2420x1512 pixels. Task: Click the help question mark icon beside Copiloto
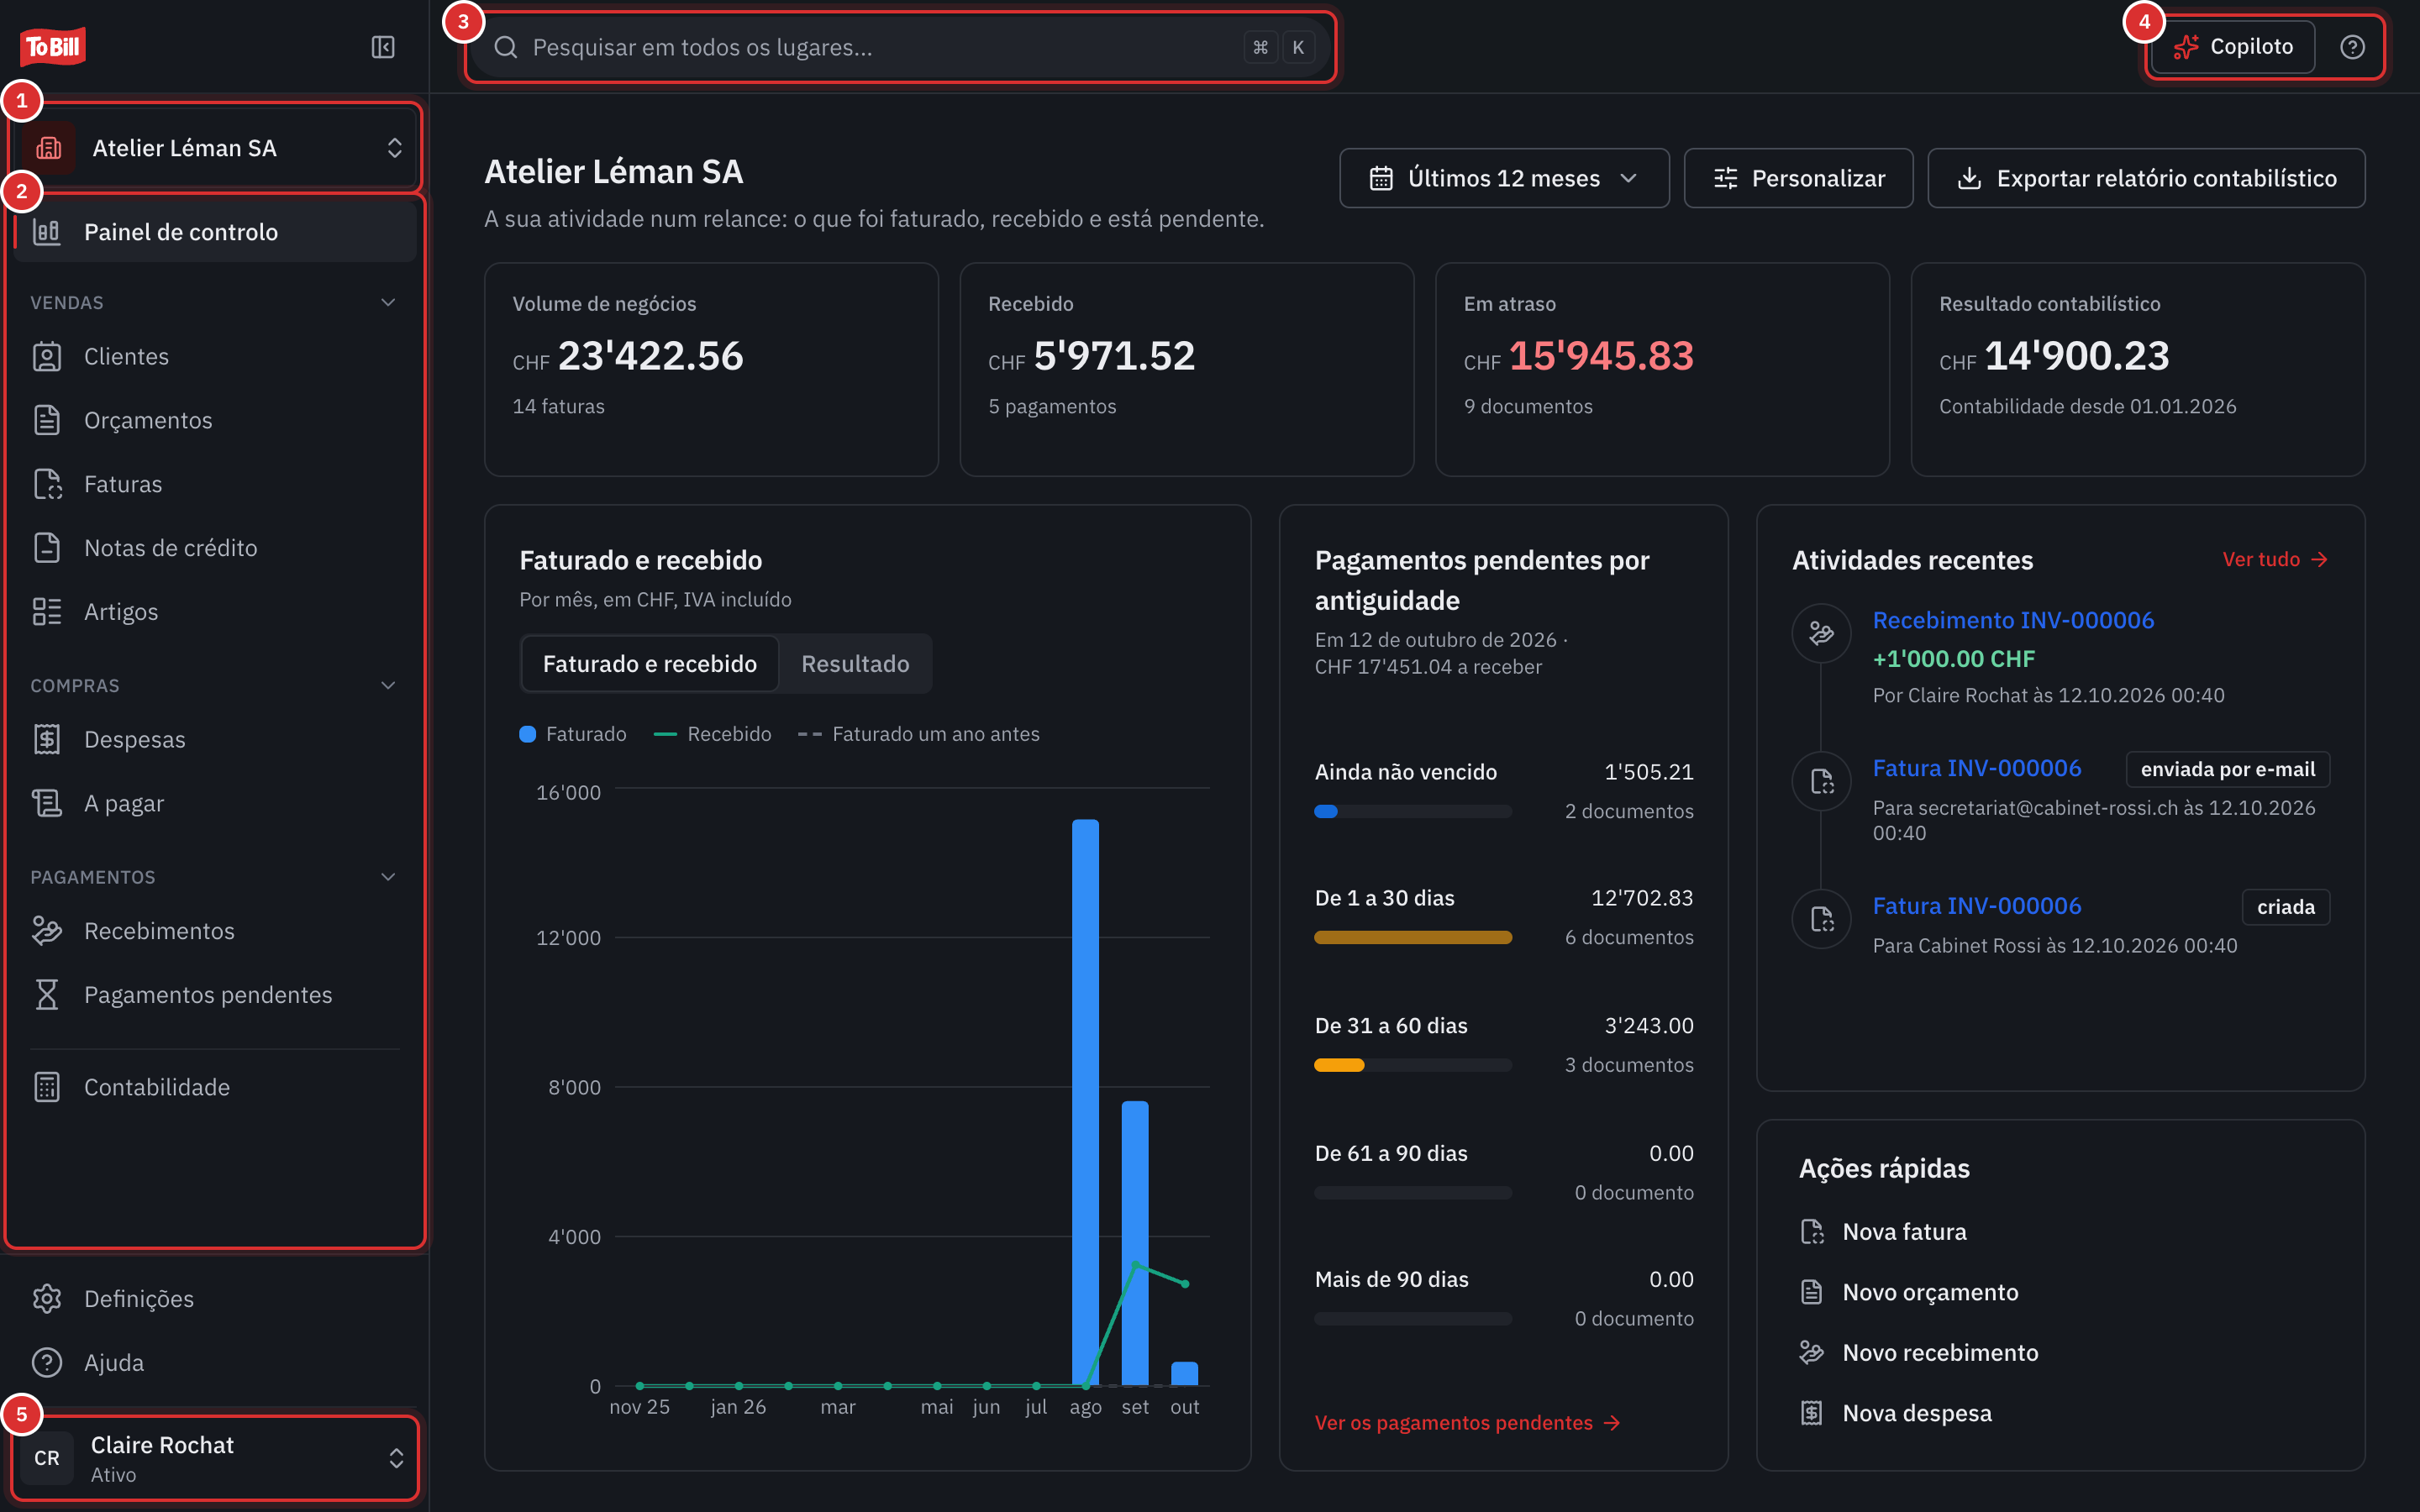coord(2352,47)
